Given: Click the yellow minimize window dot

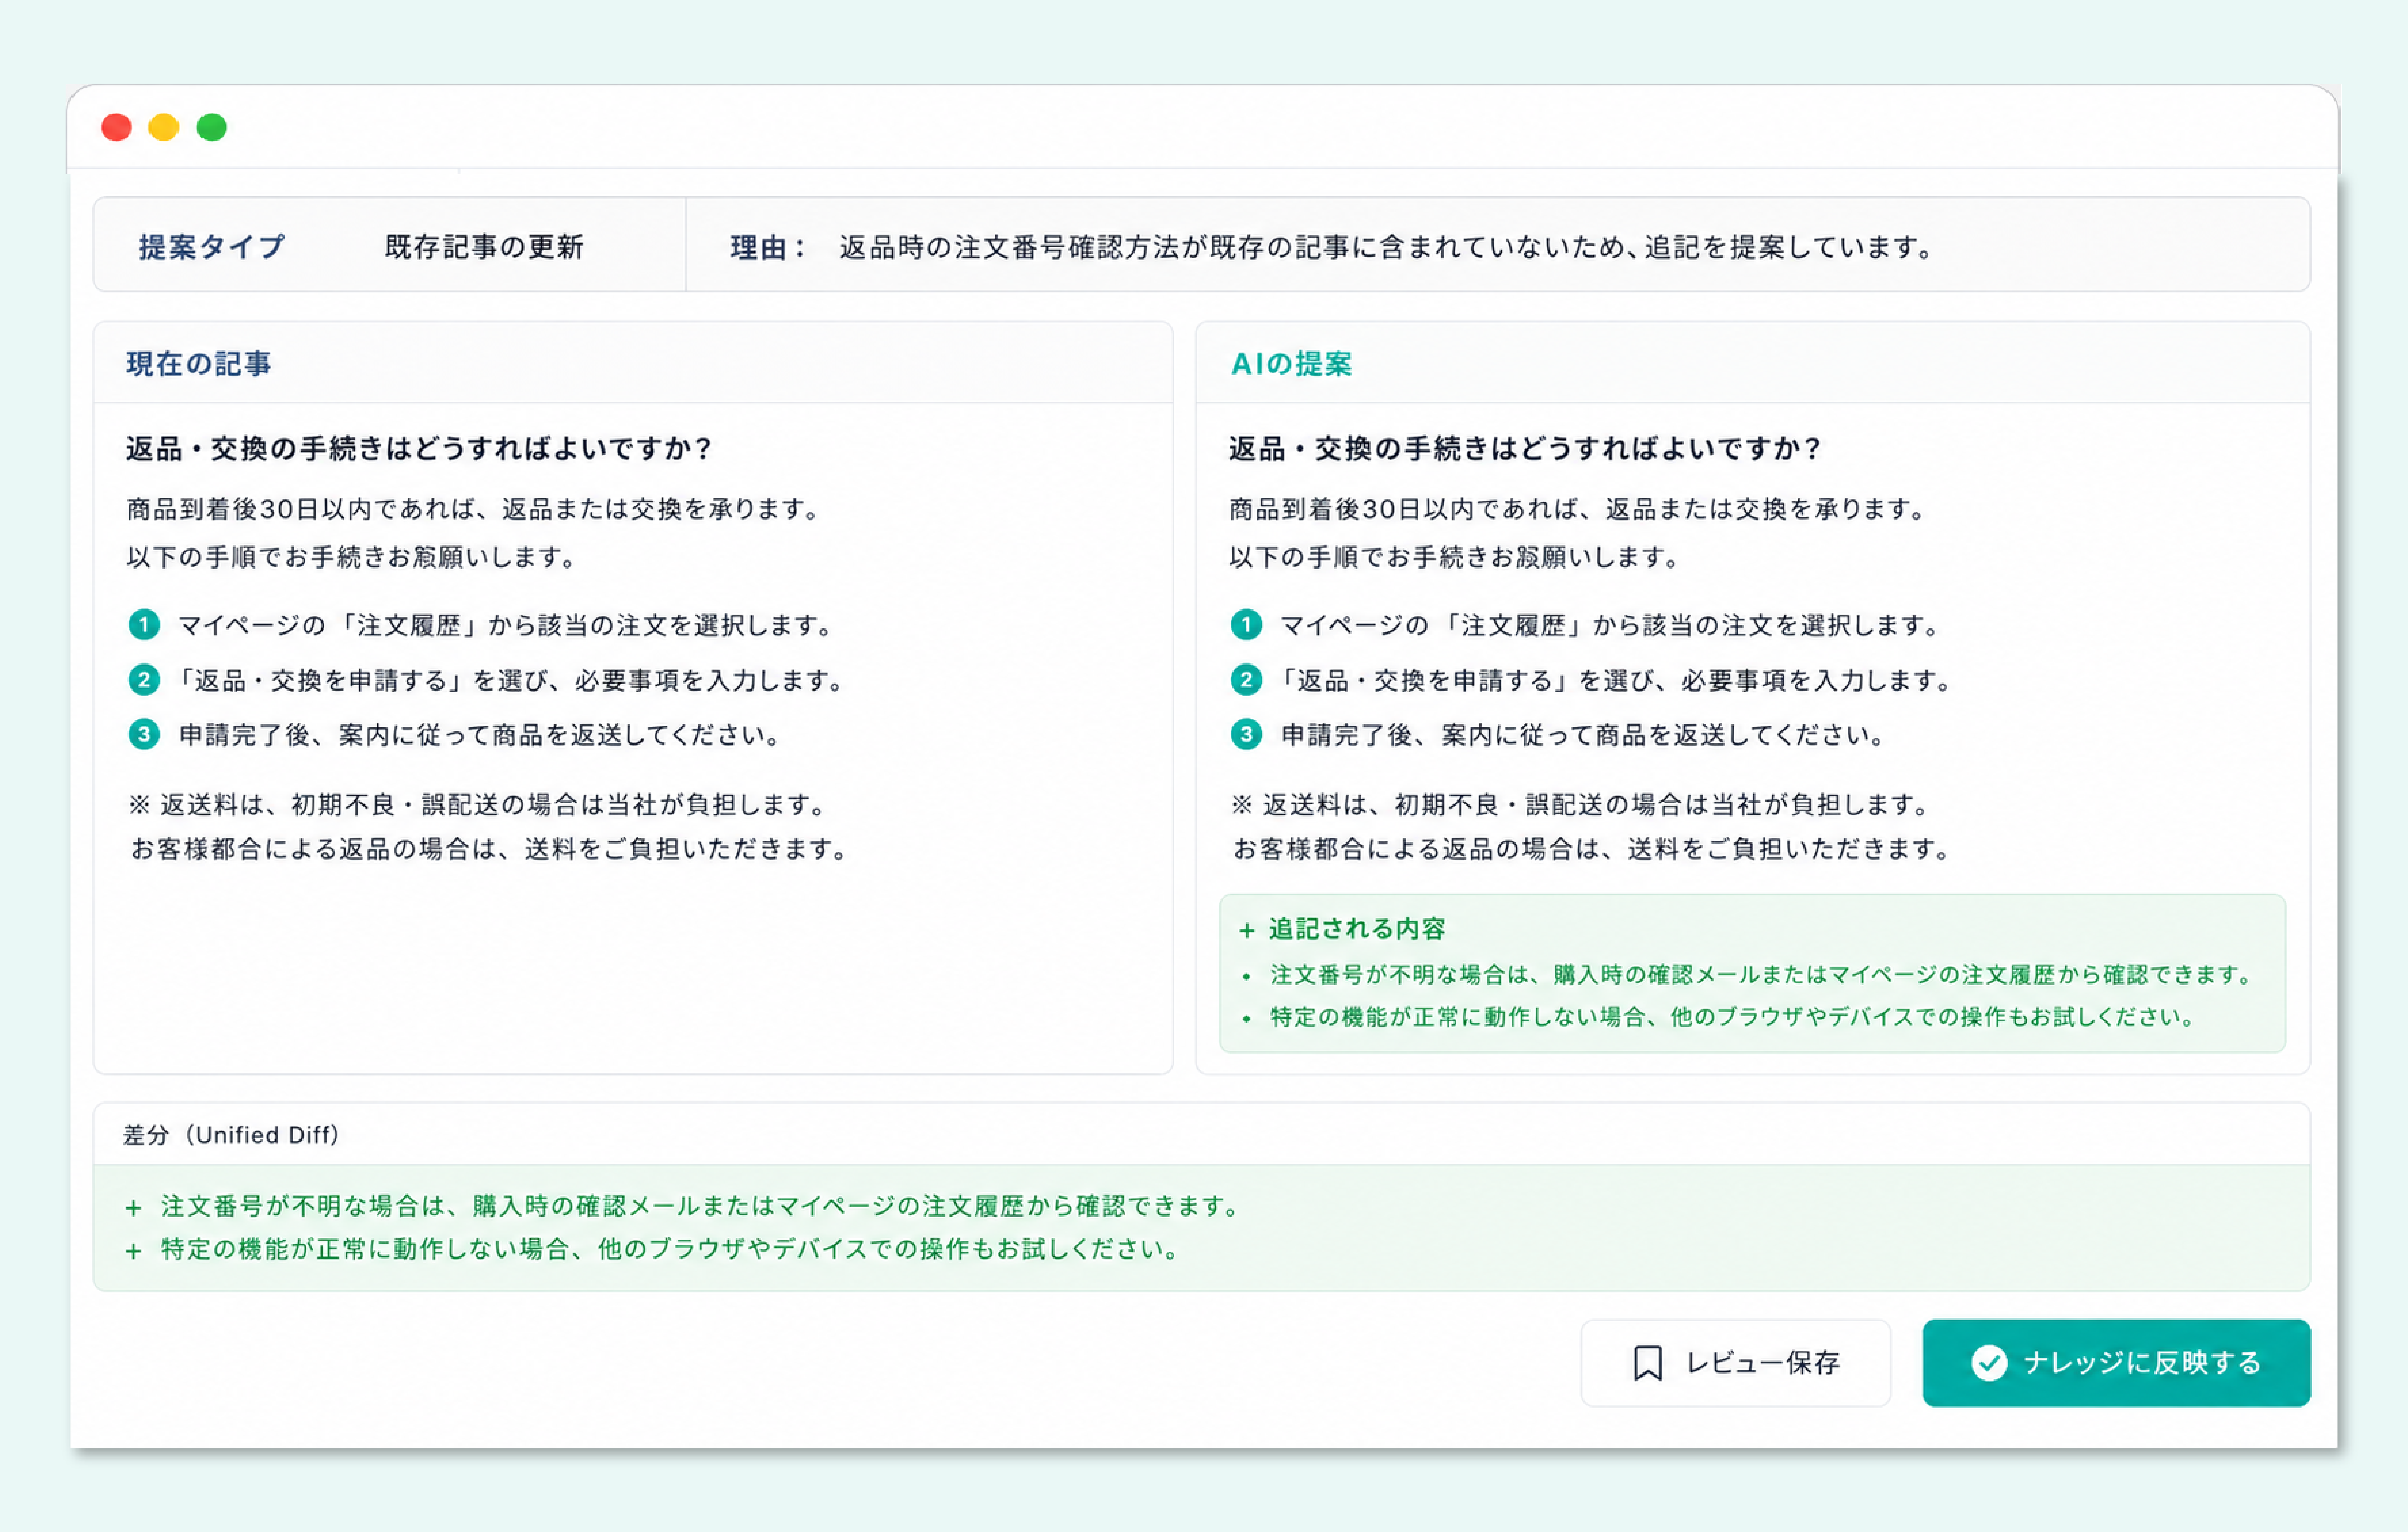Looking at the screenshot, I should tap(164, 127).
